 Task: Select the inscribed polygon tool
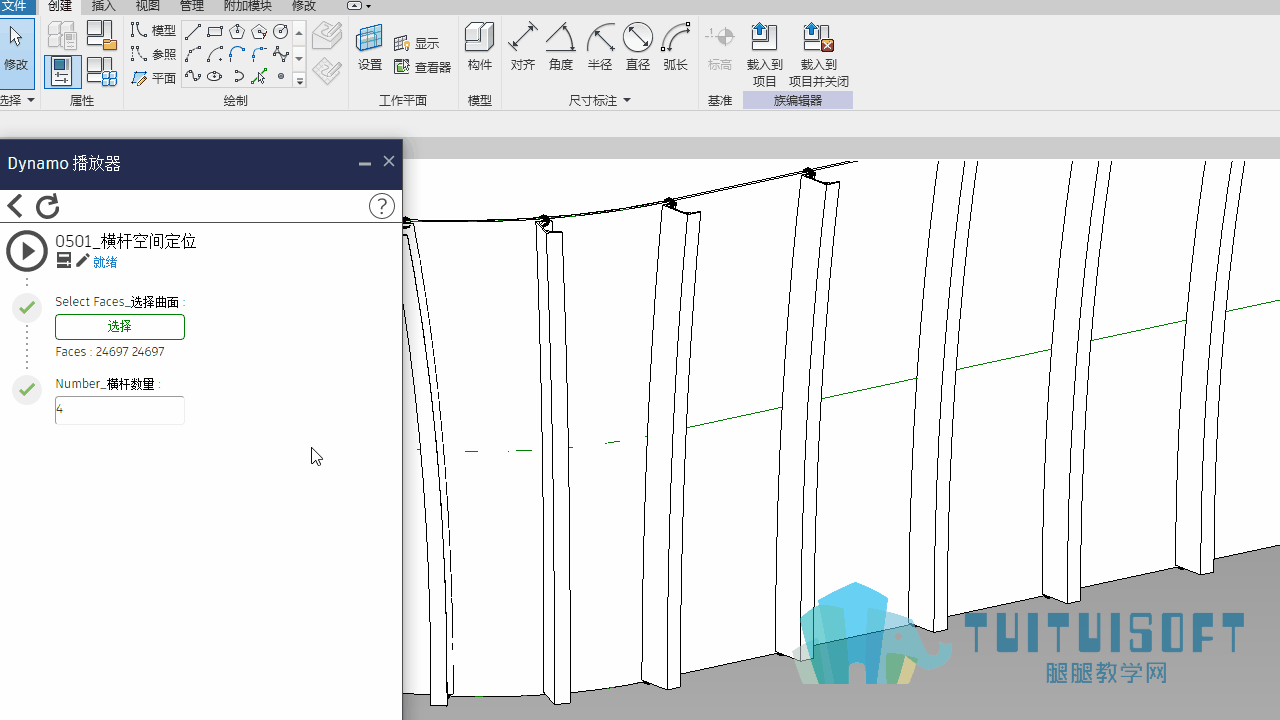pos(237,32)
